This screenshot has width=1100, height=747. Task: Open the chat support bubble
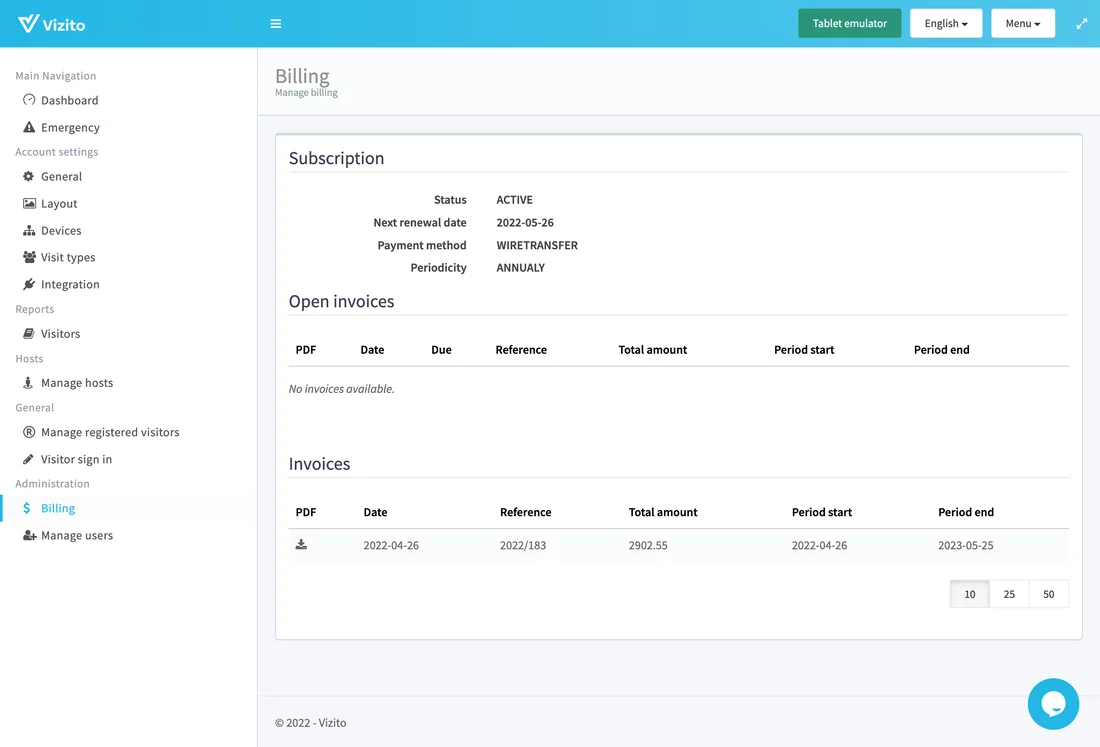click(1053, 704)
